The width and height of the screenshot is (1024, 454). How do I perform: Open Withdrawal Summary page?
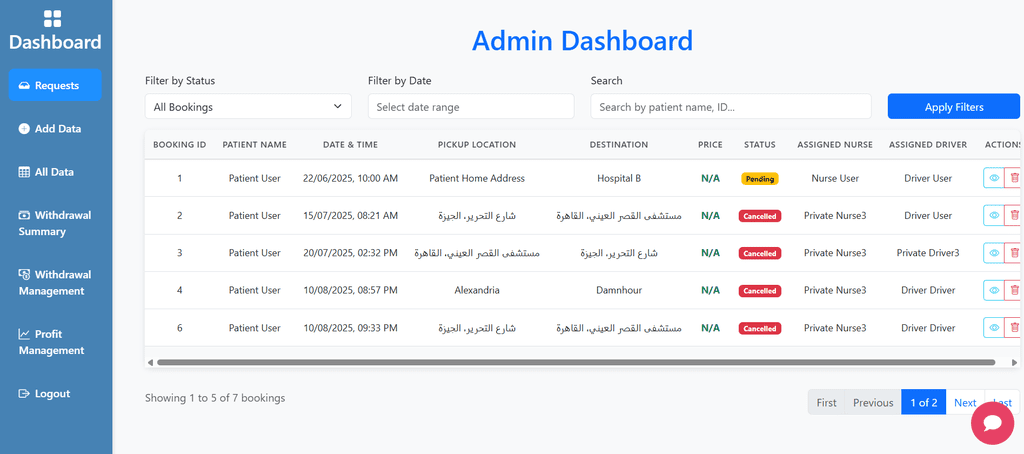pos(55,223)
